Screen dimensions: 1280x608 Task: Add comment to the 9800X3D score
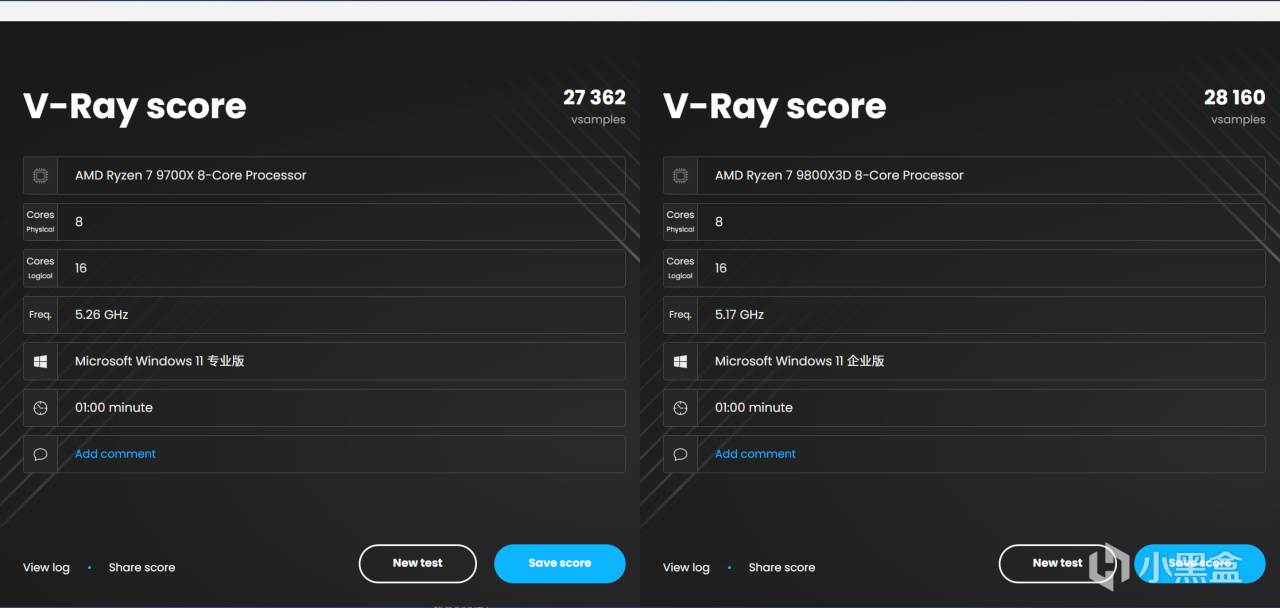pos(755,454)
